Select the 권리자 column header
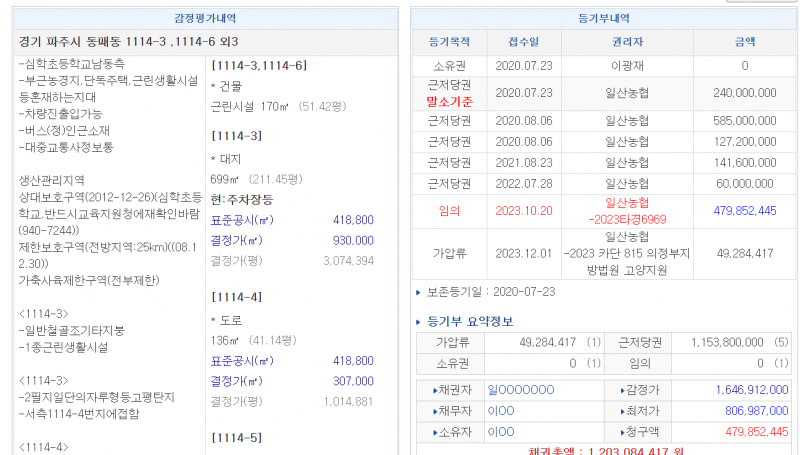 coord(627,42)
